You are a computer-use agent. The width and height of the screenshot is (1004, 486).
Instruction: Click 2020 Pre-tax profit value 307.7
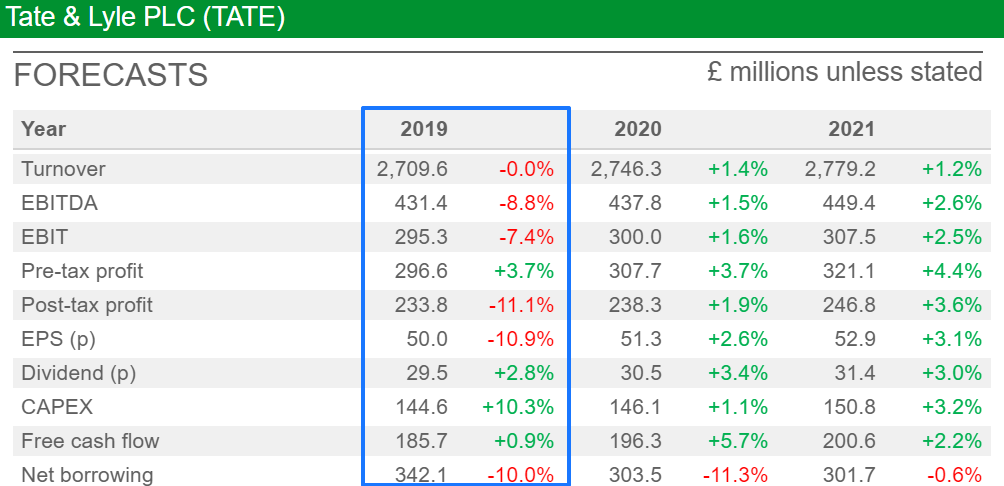pyautogui.click(x=635, y=271)
